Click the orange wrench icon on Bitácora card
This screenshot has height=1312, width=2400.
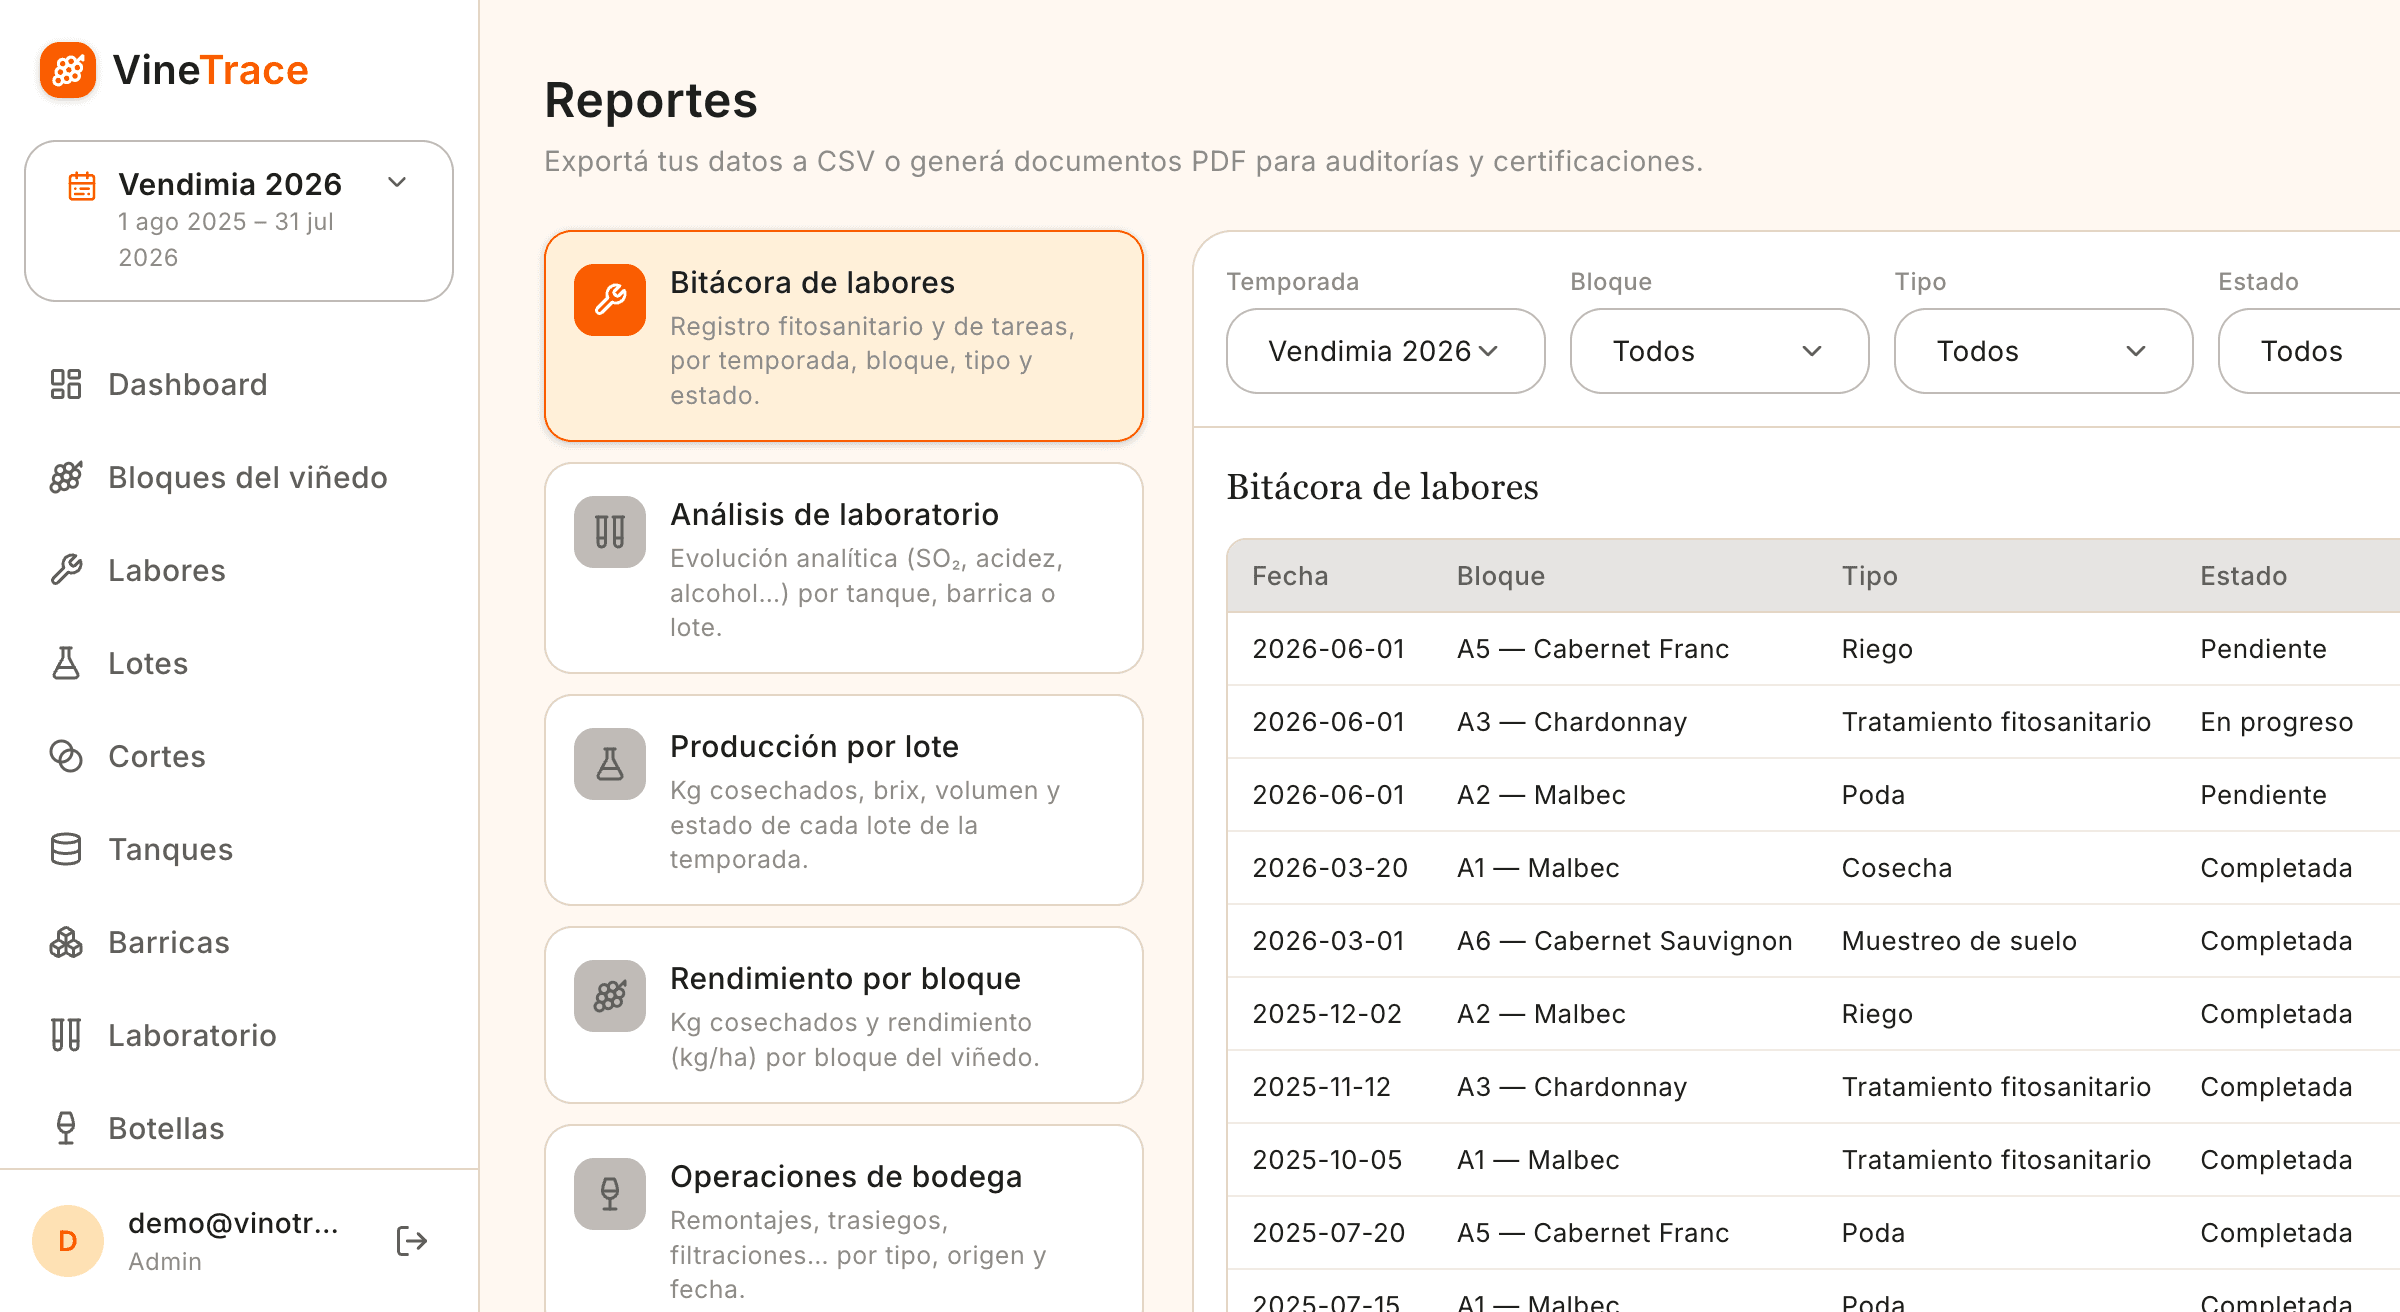pos(610,300)
